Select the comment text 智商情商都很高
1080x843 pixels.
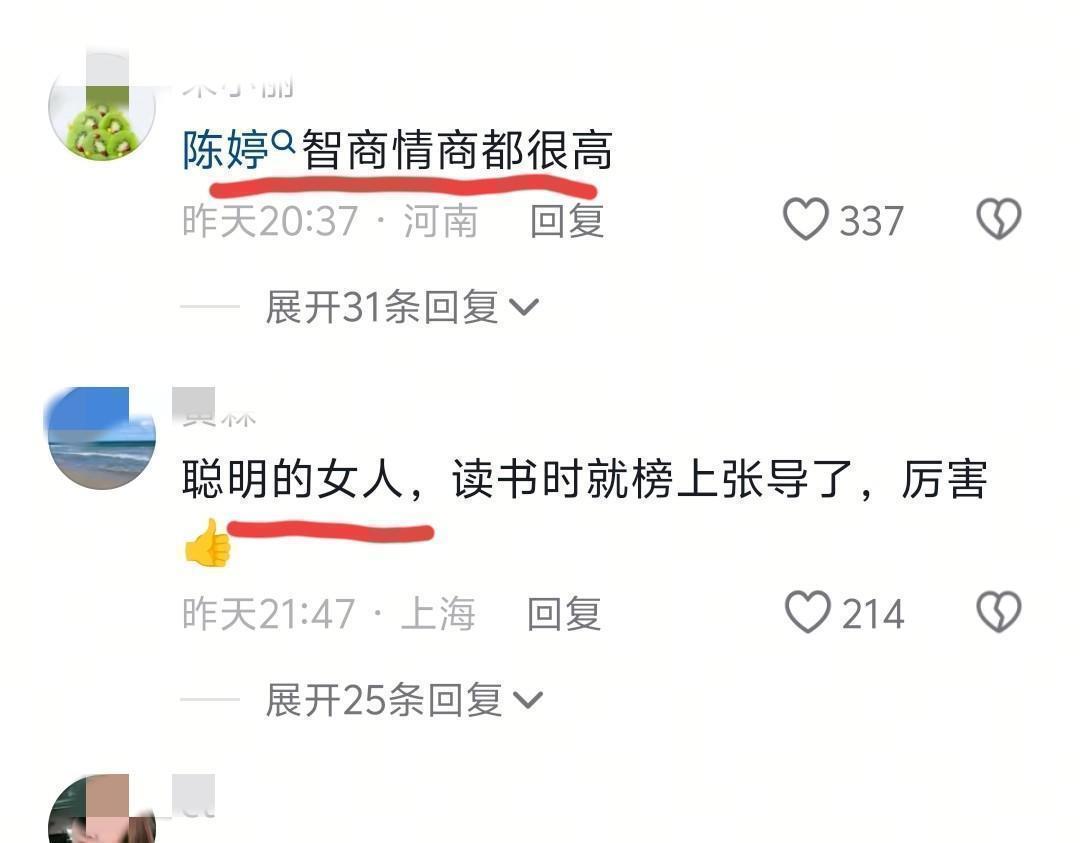(x=457, y=150)
